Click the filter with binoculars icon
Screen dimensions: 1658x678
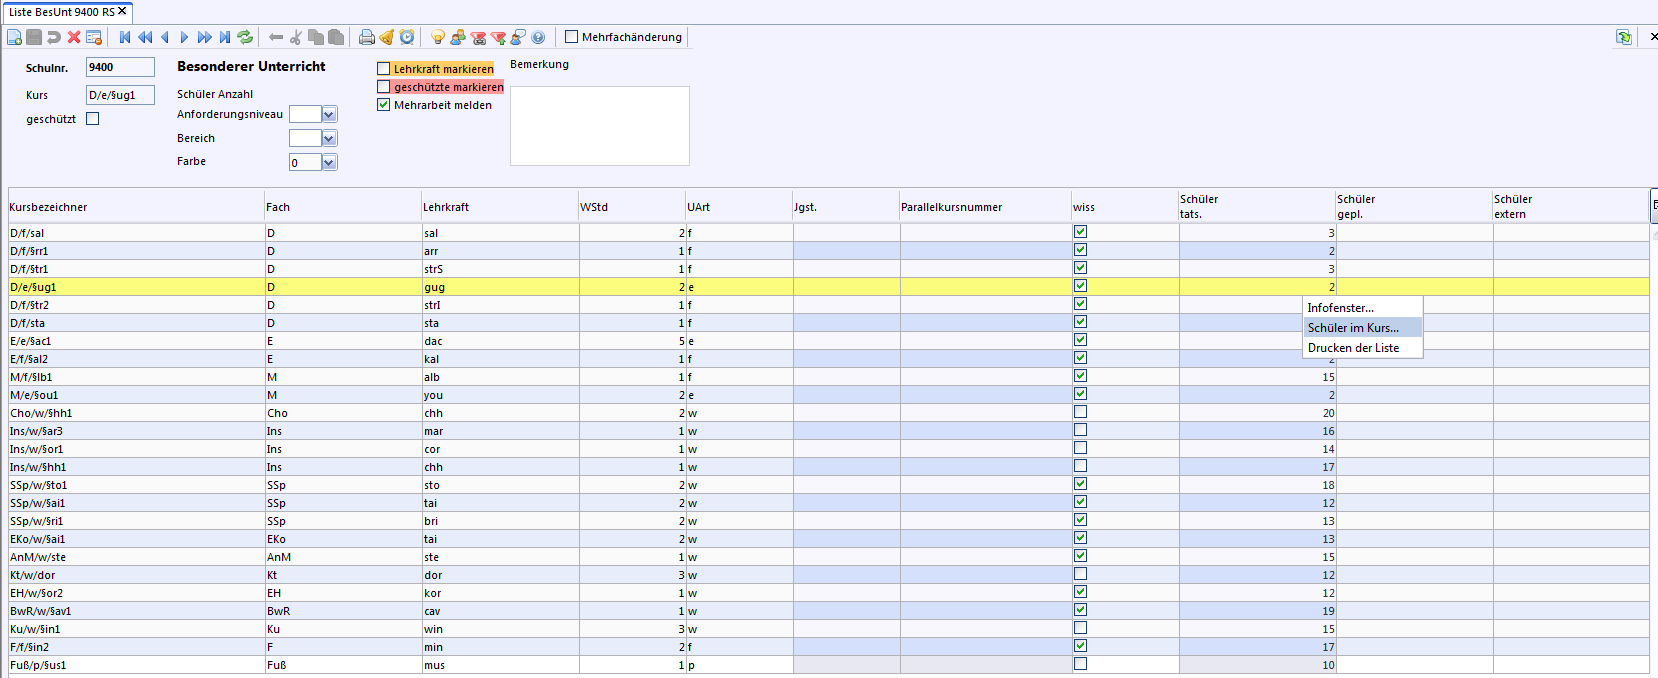pos(478,37)
